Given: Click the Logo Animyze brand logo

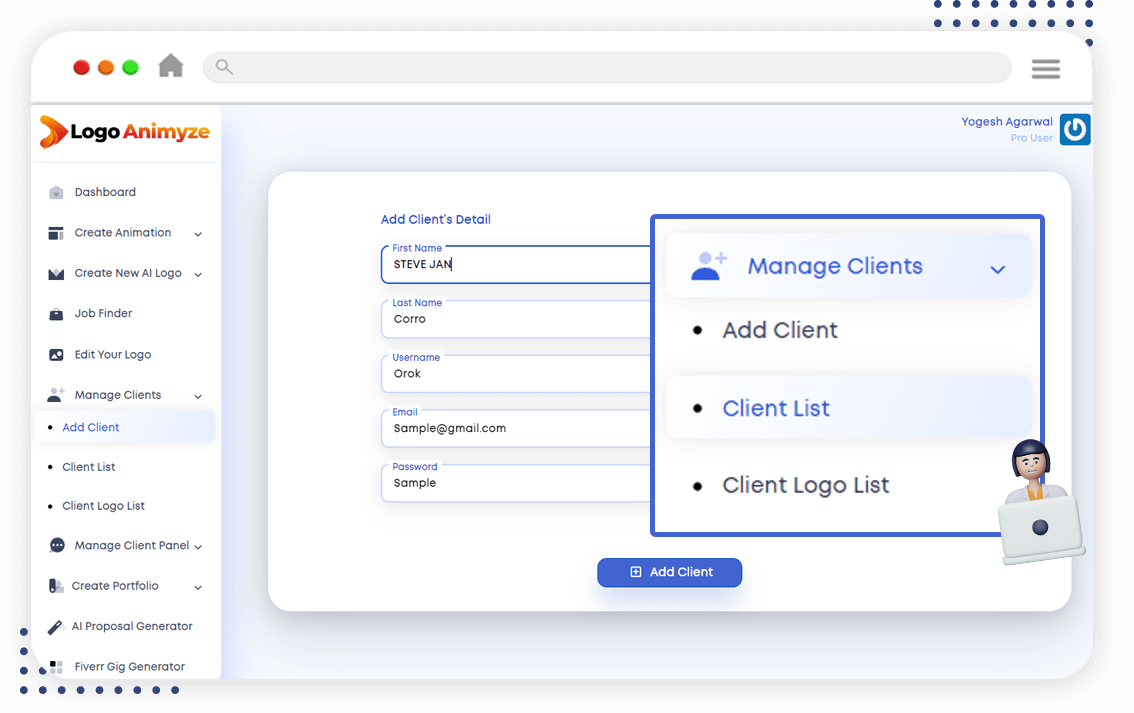Looking at the screenshot, I should click(123, 132).
